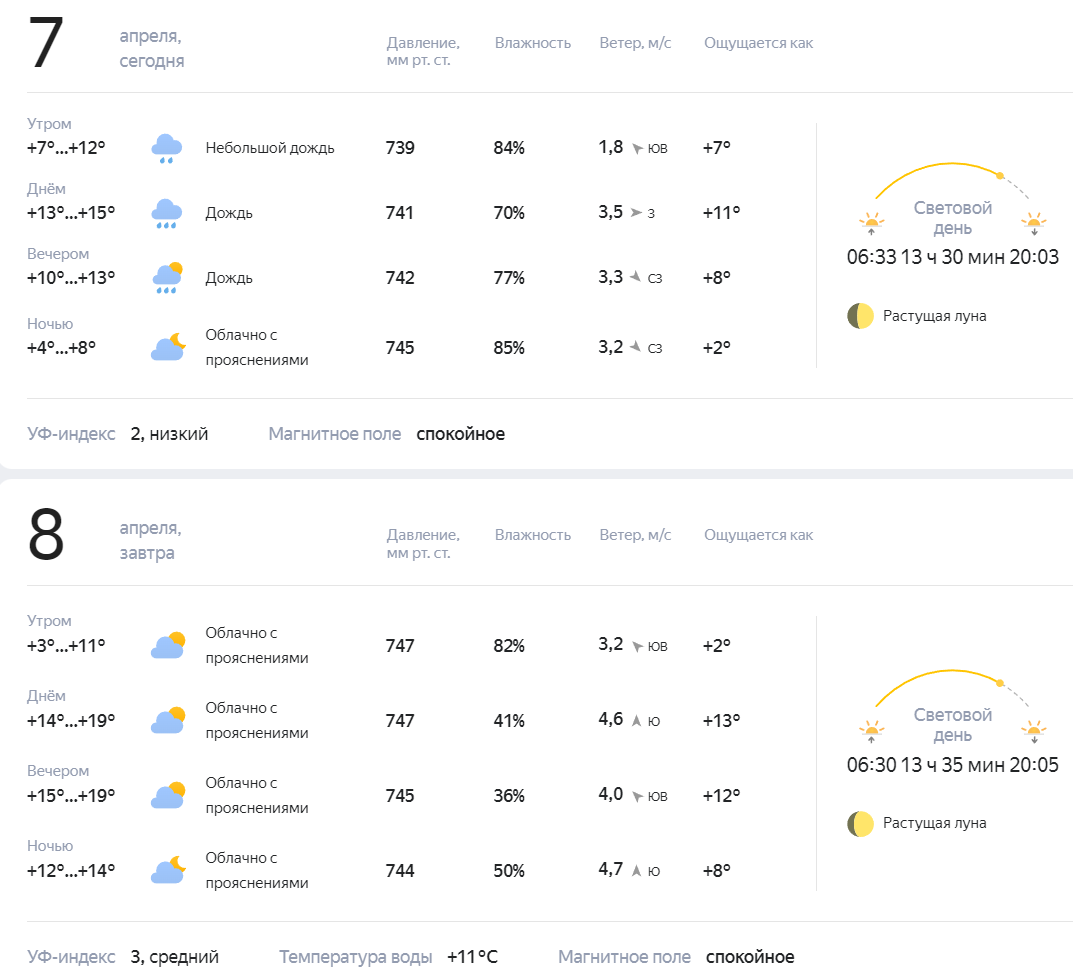Click the cloud and moon icon for April 7 night
Image resolution: width=1073 pixels, height=979 pixels.
168,348
